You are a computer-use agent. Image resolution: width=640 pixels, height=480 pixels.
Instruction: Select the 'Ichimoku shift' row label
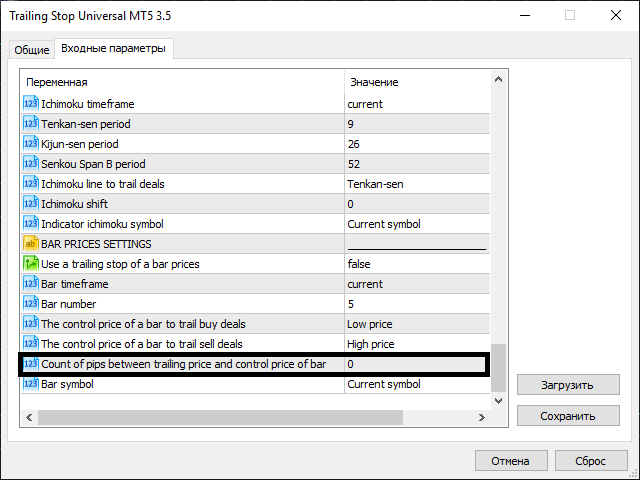tap(74, 204)
